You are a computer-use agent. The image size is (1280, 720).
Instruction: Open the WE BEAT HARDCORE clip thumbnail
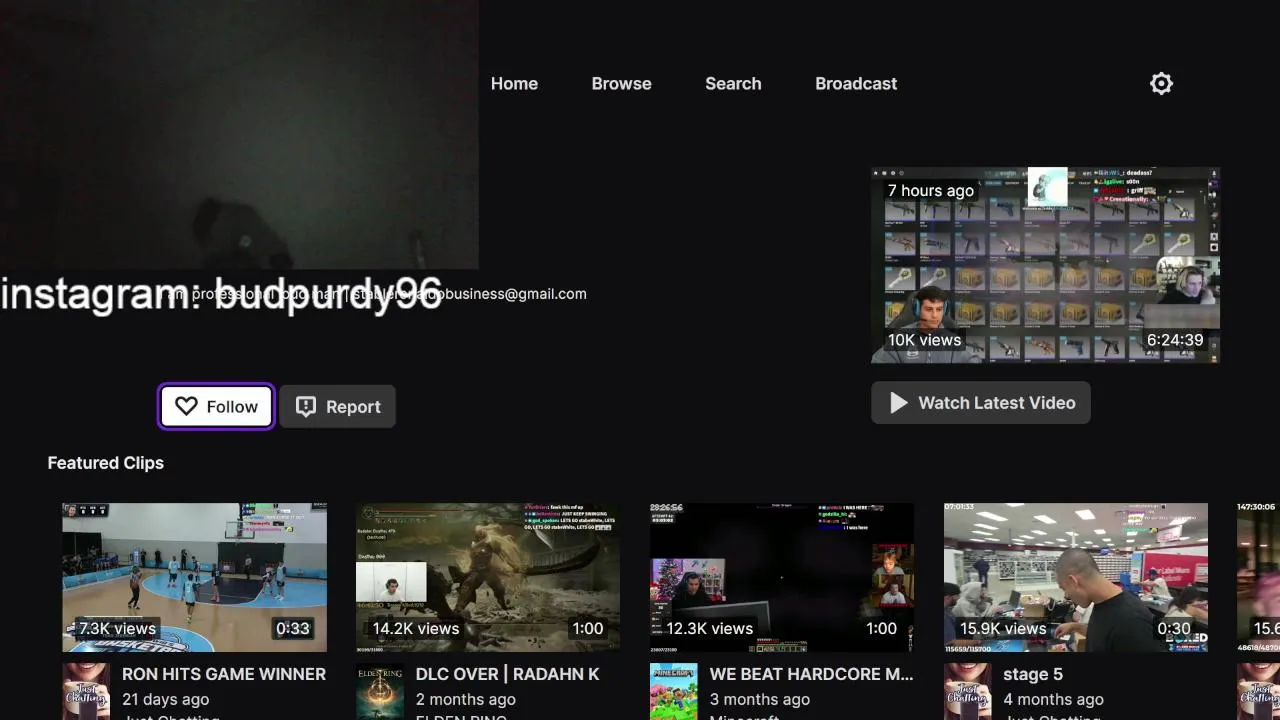click(x=782, y=577)
